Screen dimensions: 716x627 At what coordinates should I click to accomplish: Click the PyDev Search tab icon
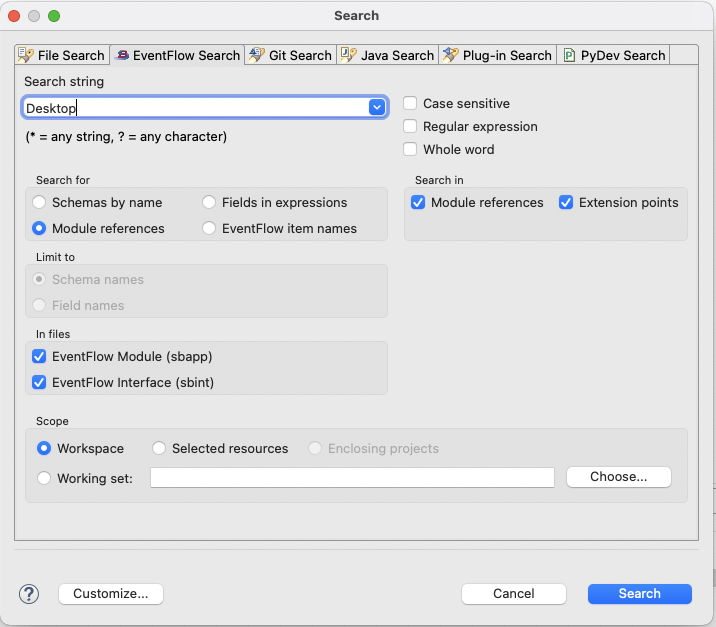click(x=569, y=55)
